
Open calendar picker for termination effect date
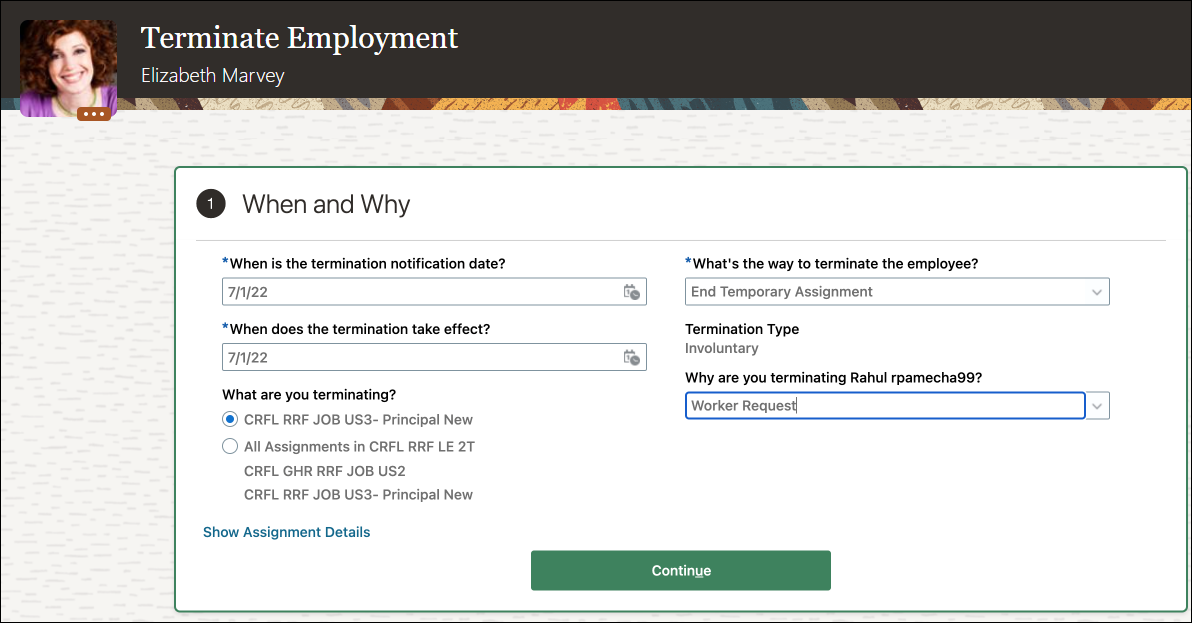[x=631, y=357]
